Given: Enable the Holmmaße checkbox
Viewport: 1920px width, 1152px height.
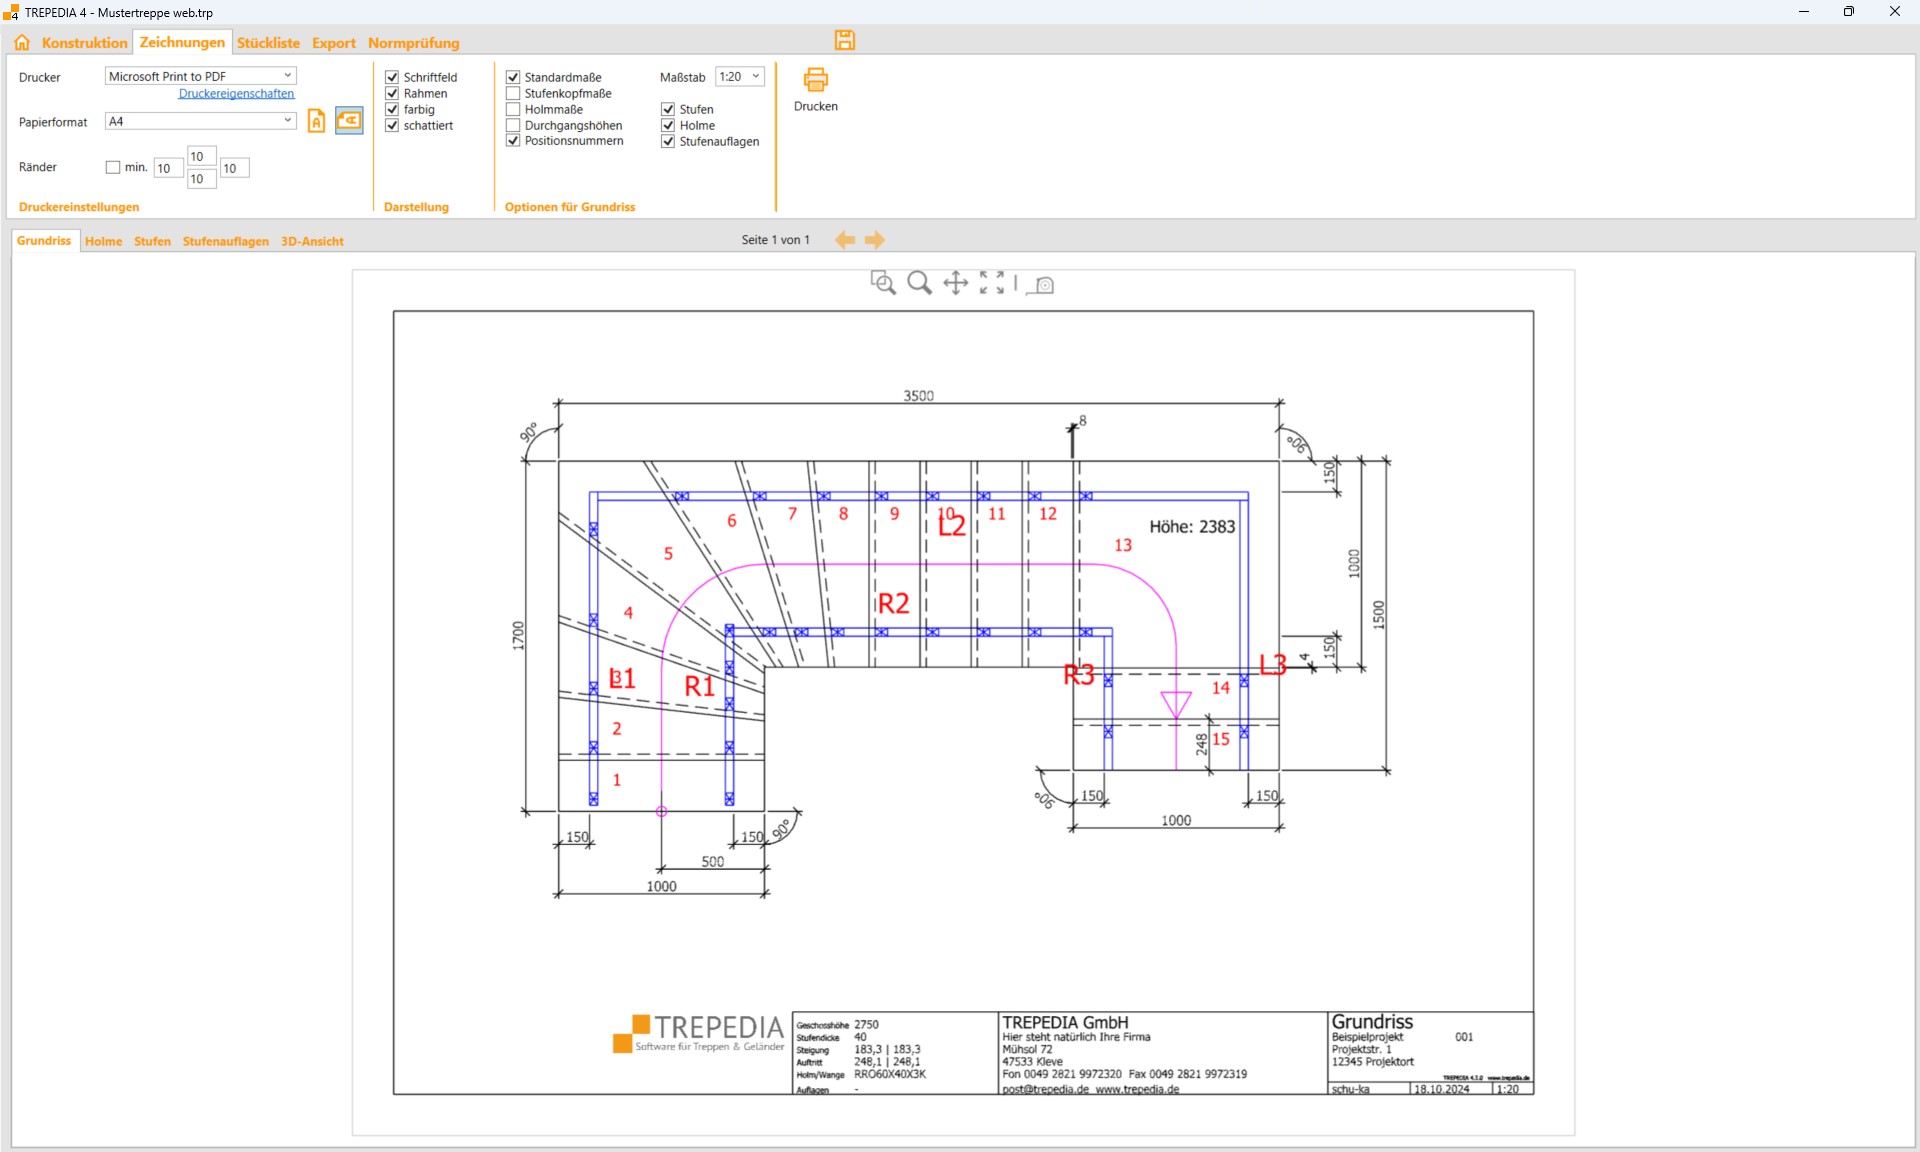Looking at the screenshot, I should coord(513,109).
